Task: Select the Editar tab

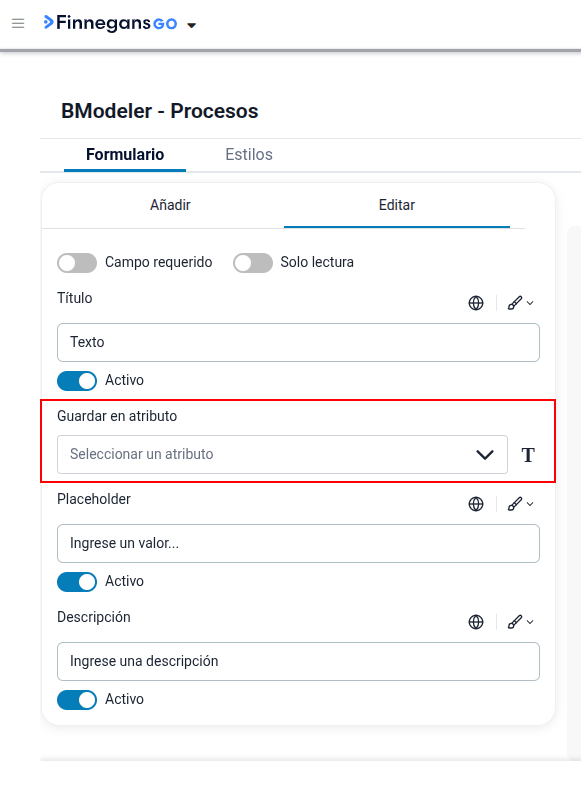Action: tap(397, 205)
